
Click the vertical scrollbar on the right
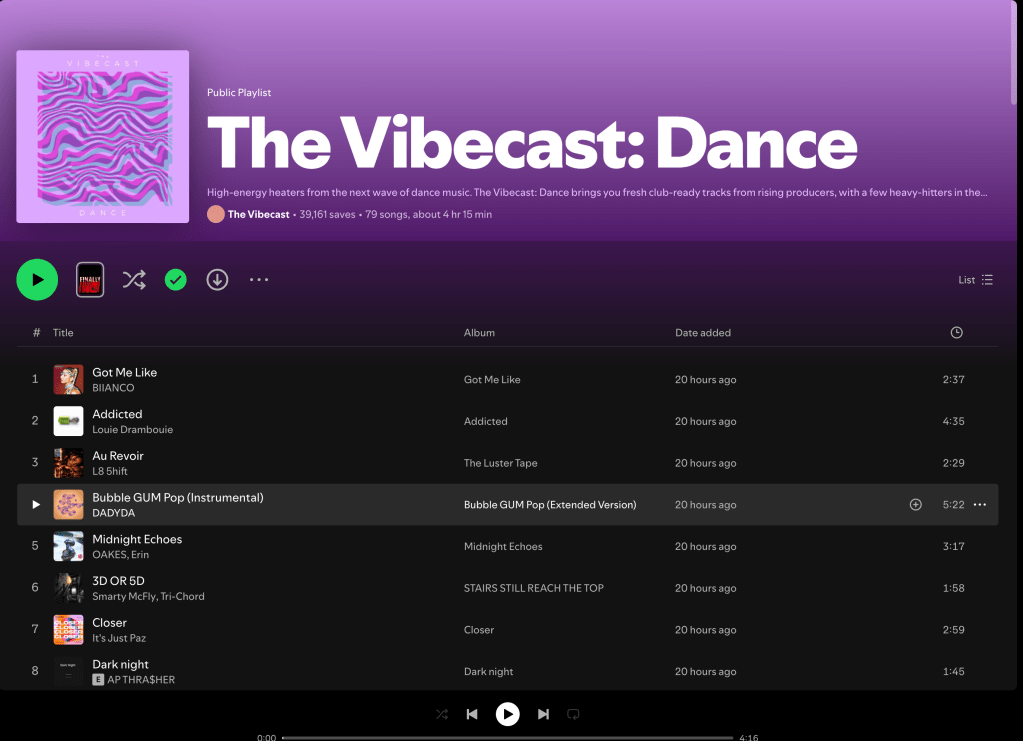point(1014,52)
